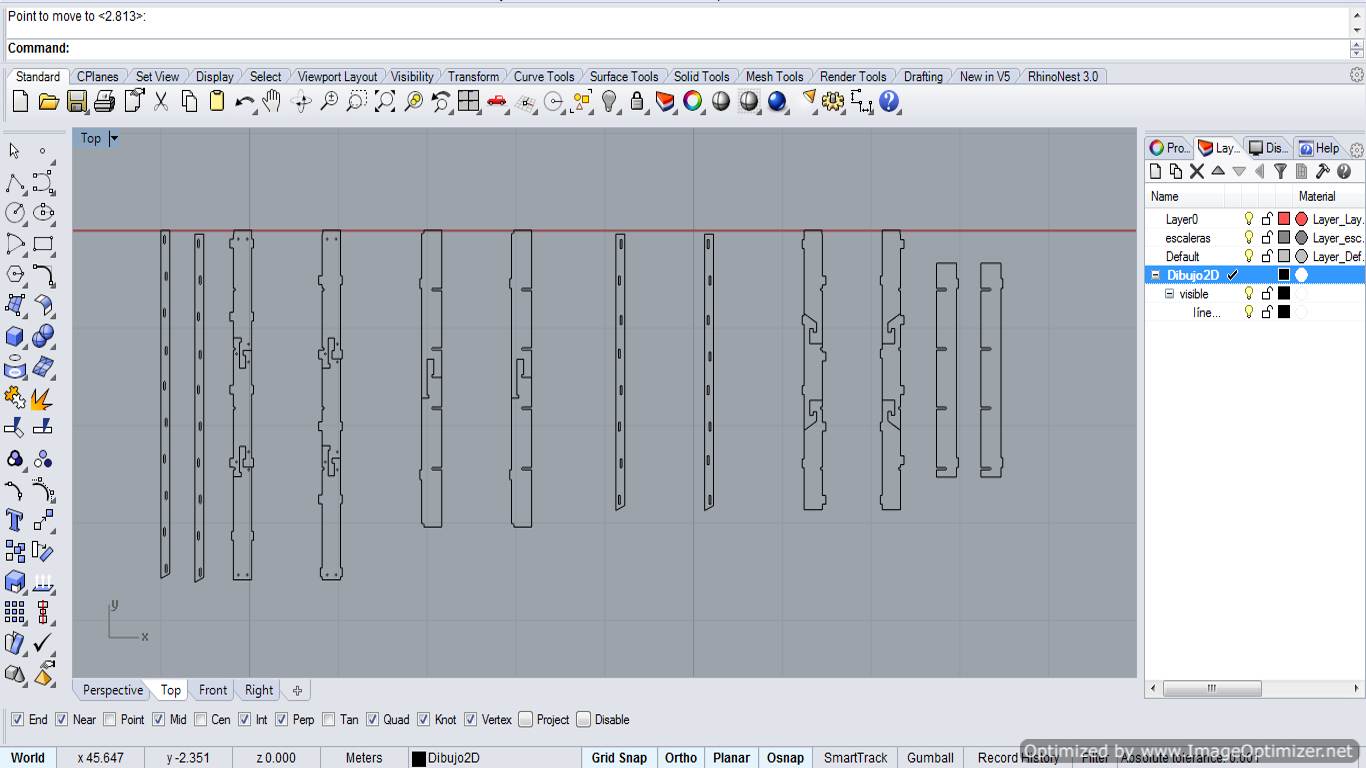
Task: Click the Print icon
Action: tap(105, 101)
